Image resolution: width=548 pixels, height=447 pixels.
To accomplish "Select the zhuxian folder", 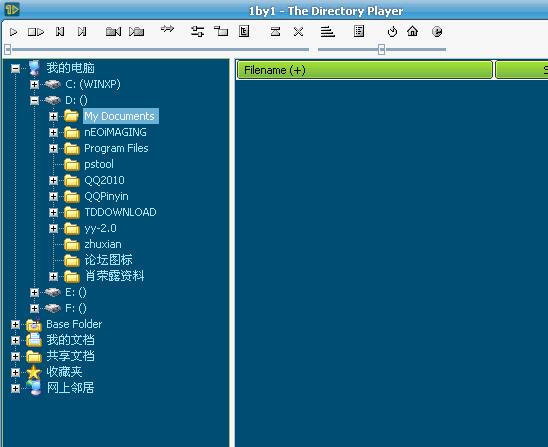I will 103,244.
